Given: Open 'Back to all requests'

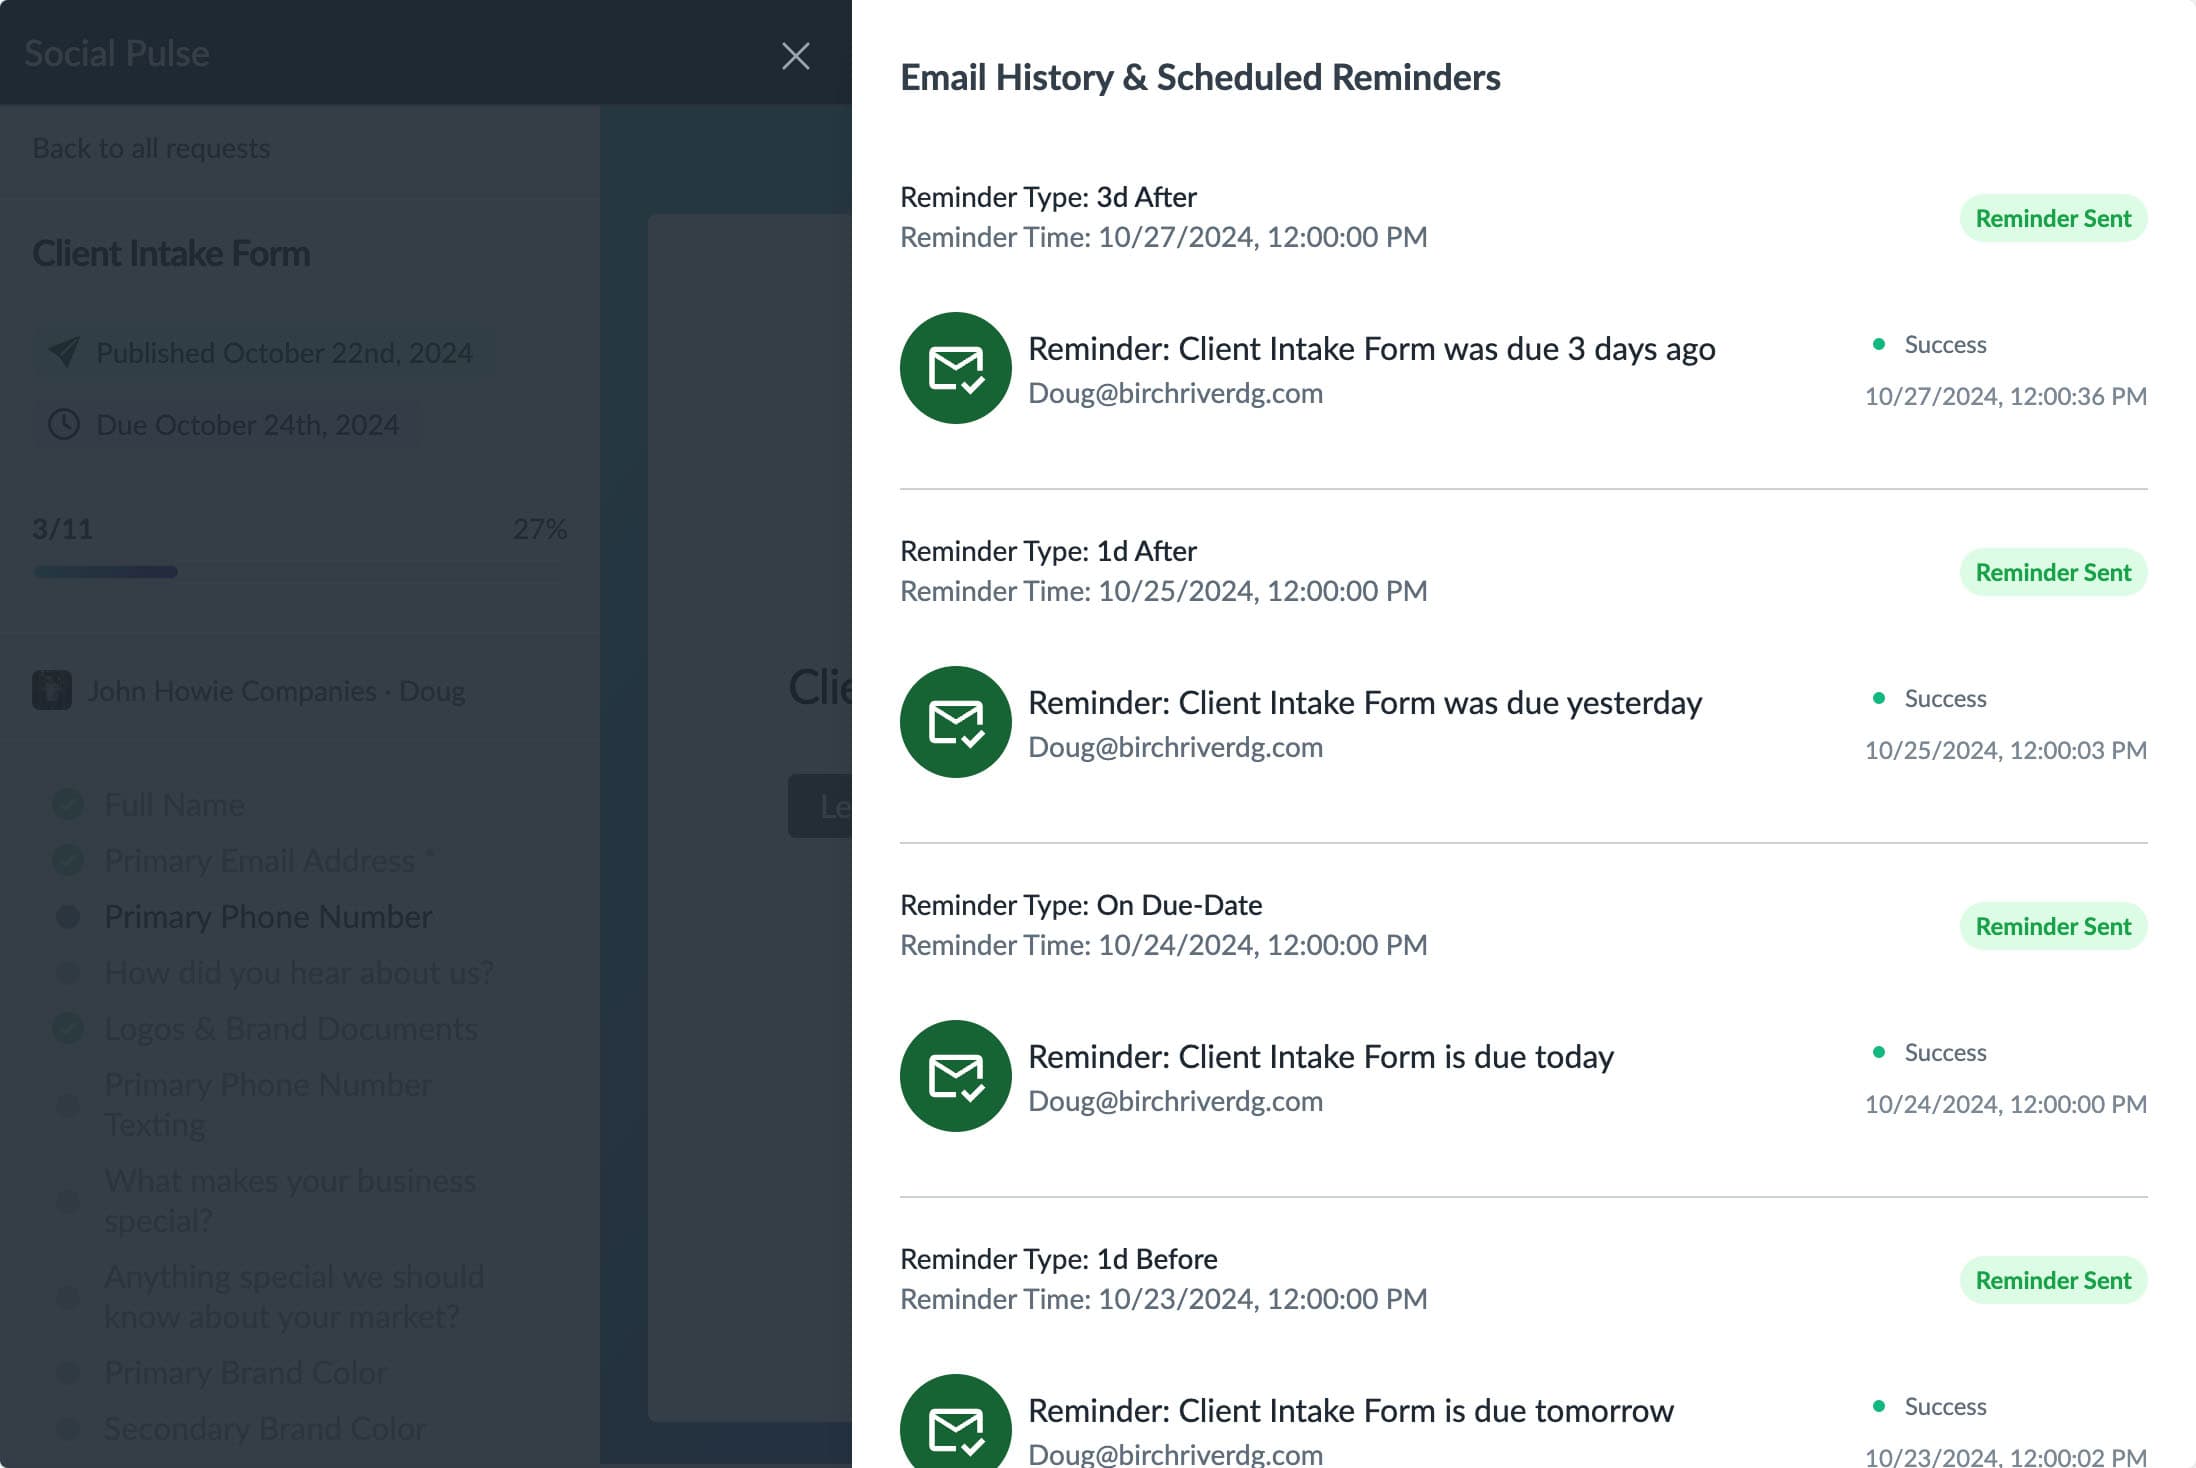Looking at the screenshot, I should tap(150, 147).
